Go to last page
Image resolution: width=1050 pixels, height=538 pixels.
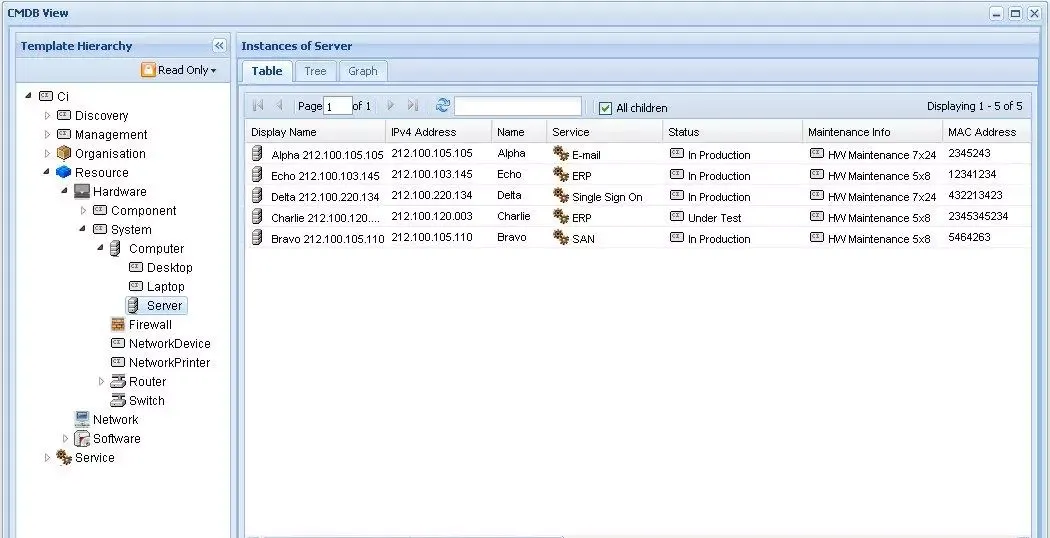coord(412,105)
